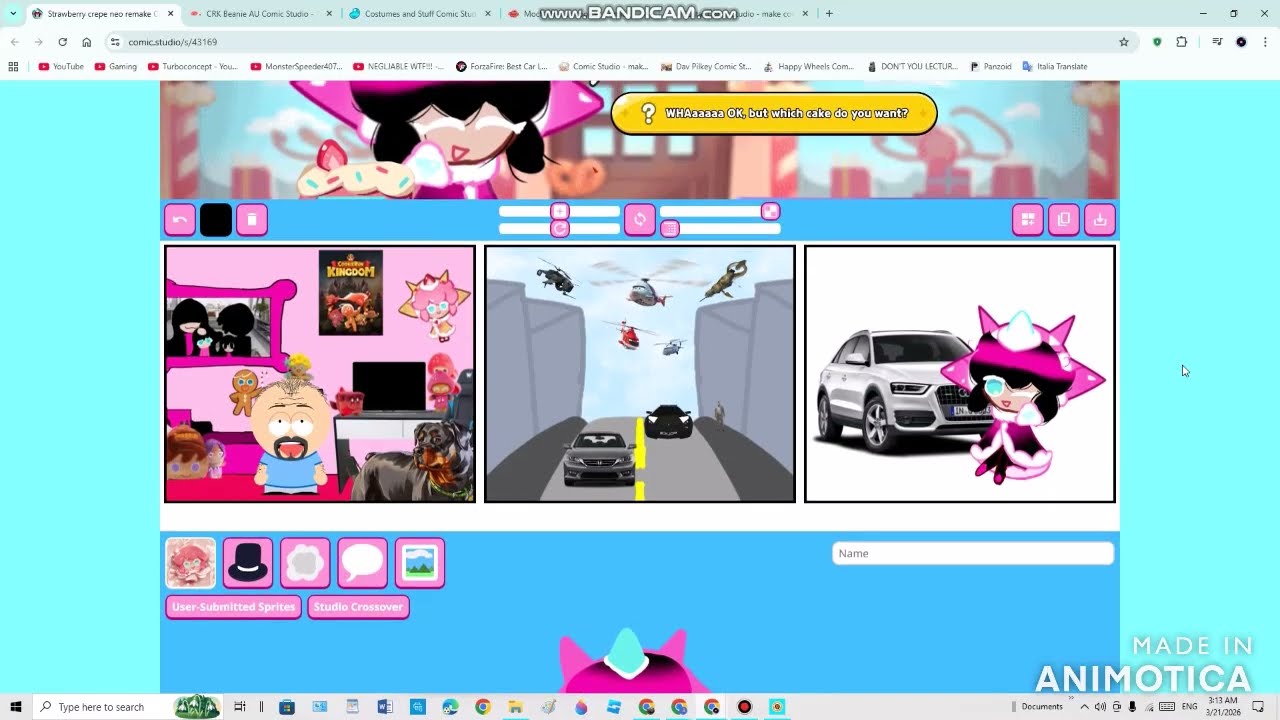This screenshot has height=720, width=1280.
Task: Click the download comic button
Action: click(1100, 220)
